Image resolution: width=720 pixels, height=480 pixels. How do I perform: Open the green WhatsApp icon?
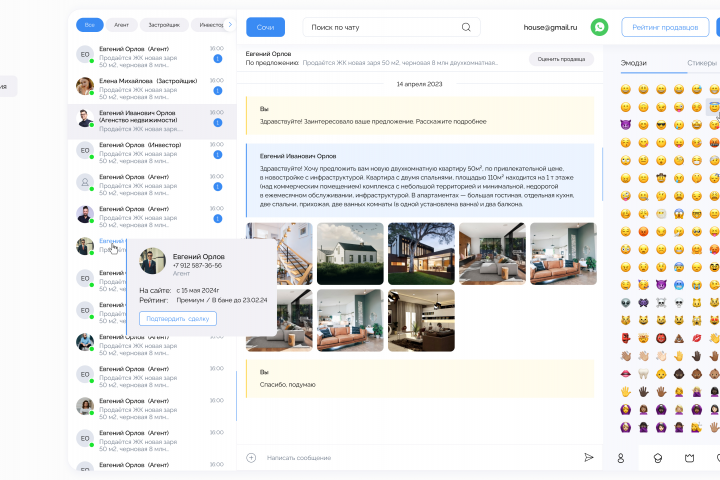point(599,27)
